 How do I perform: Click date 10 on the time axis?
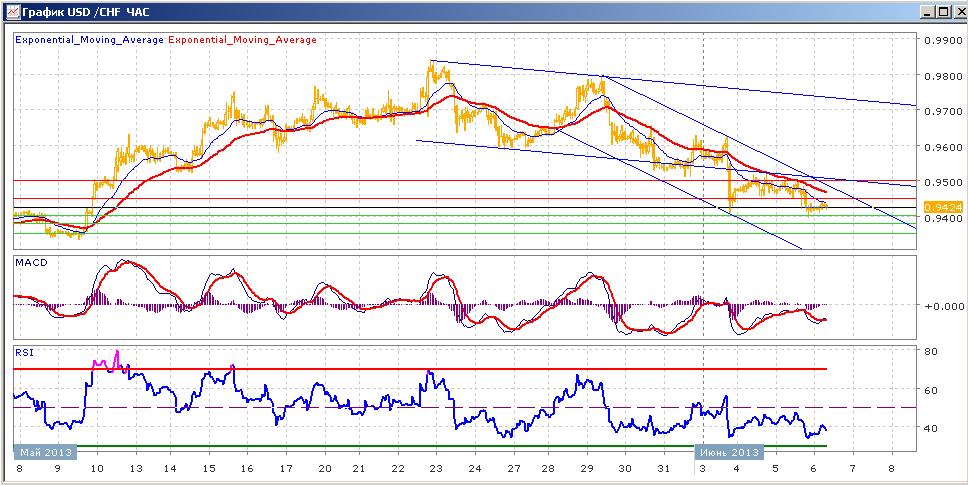(x=98, y=468)
